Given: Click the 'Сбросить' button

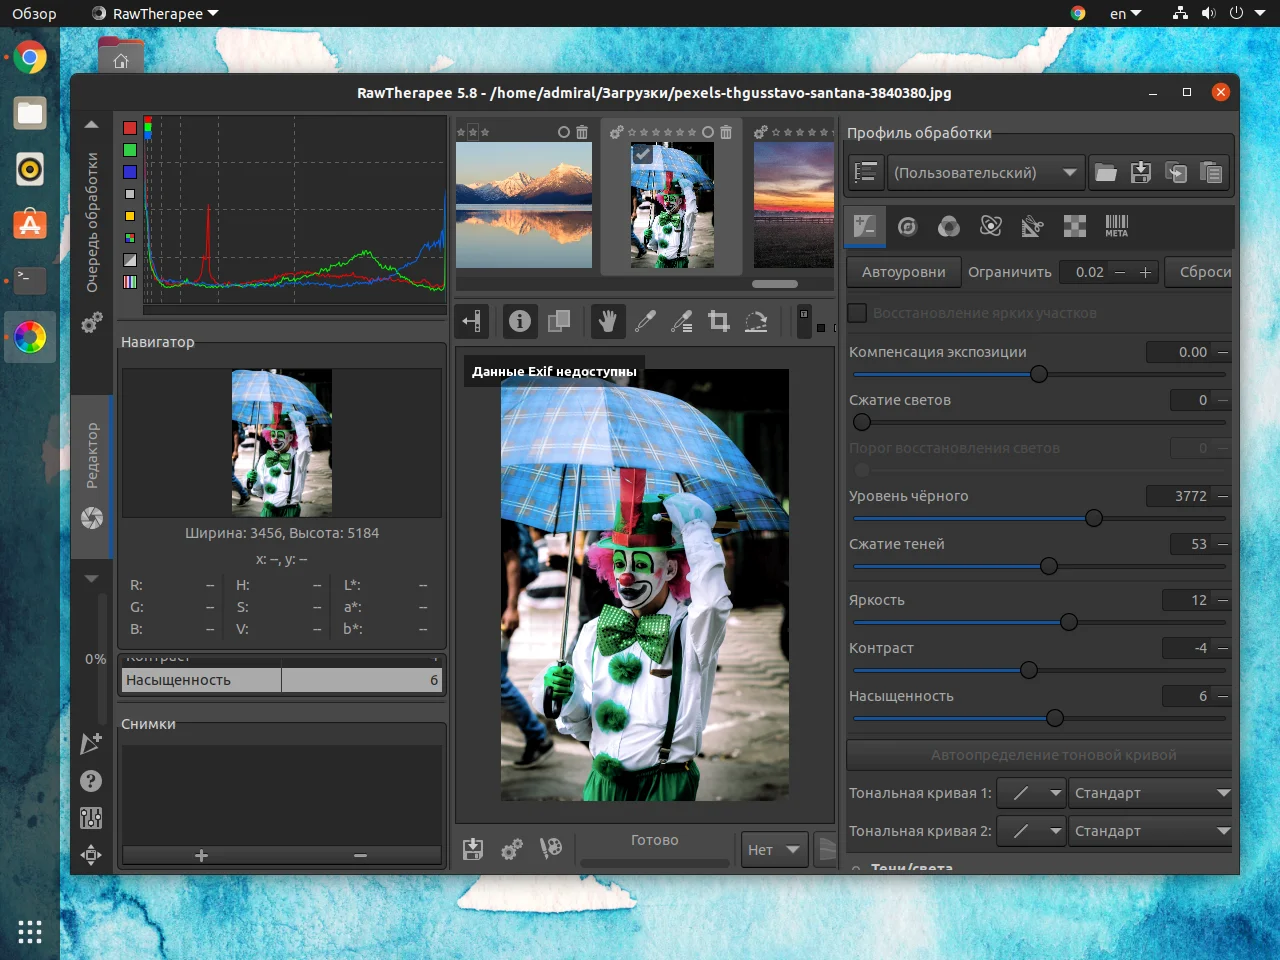Looking at the screenshot, I should click(1203, 272).
